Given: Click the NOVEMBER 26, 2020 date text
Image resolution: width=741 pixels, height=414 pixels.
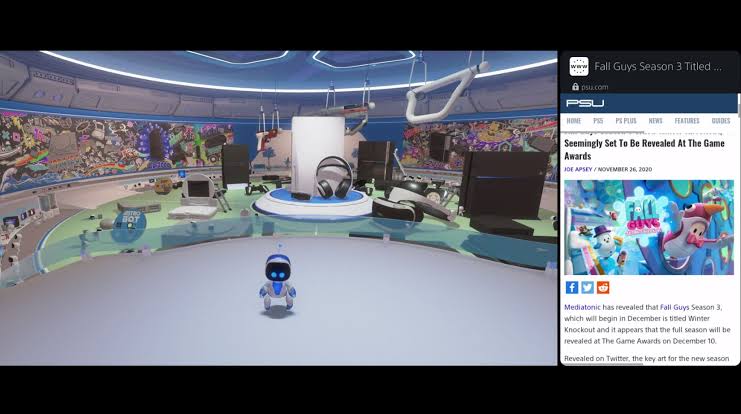Looking at the screenshot, I should coord(625,169).
